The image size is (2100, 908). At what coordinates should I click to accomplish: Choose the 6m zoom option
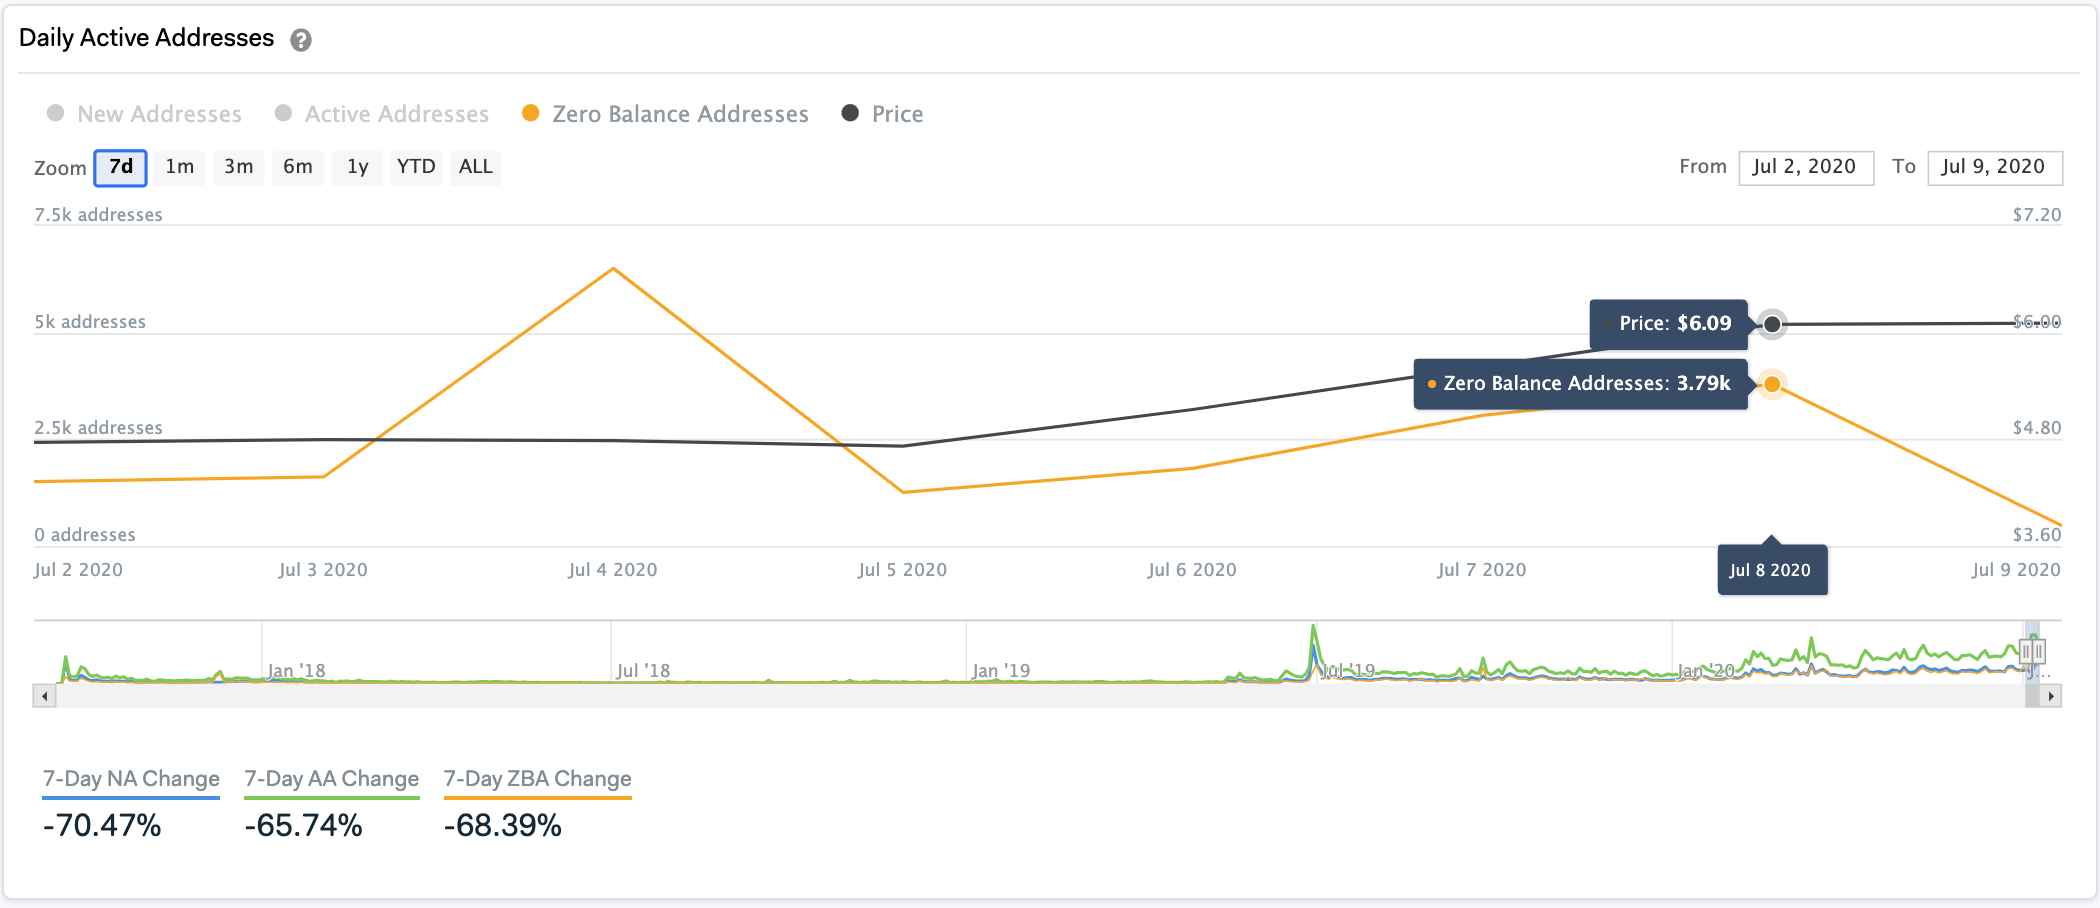297,167
